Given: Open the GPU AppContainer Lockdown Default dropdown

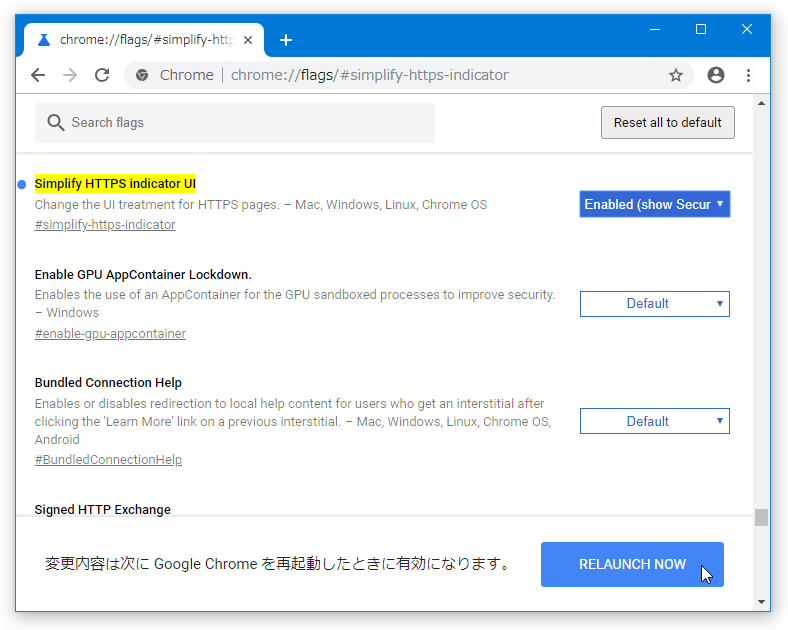Looking at the screenshot, I should [x=654, y=304].
